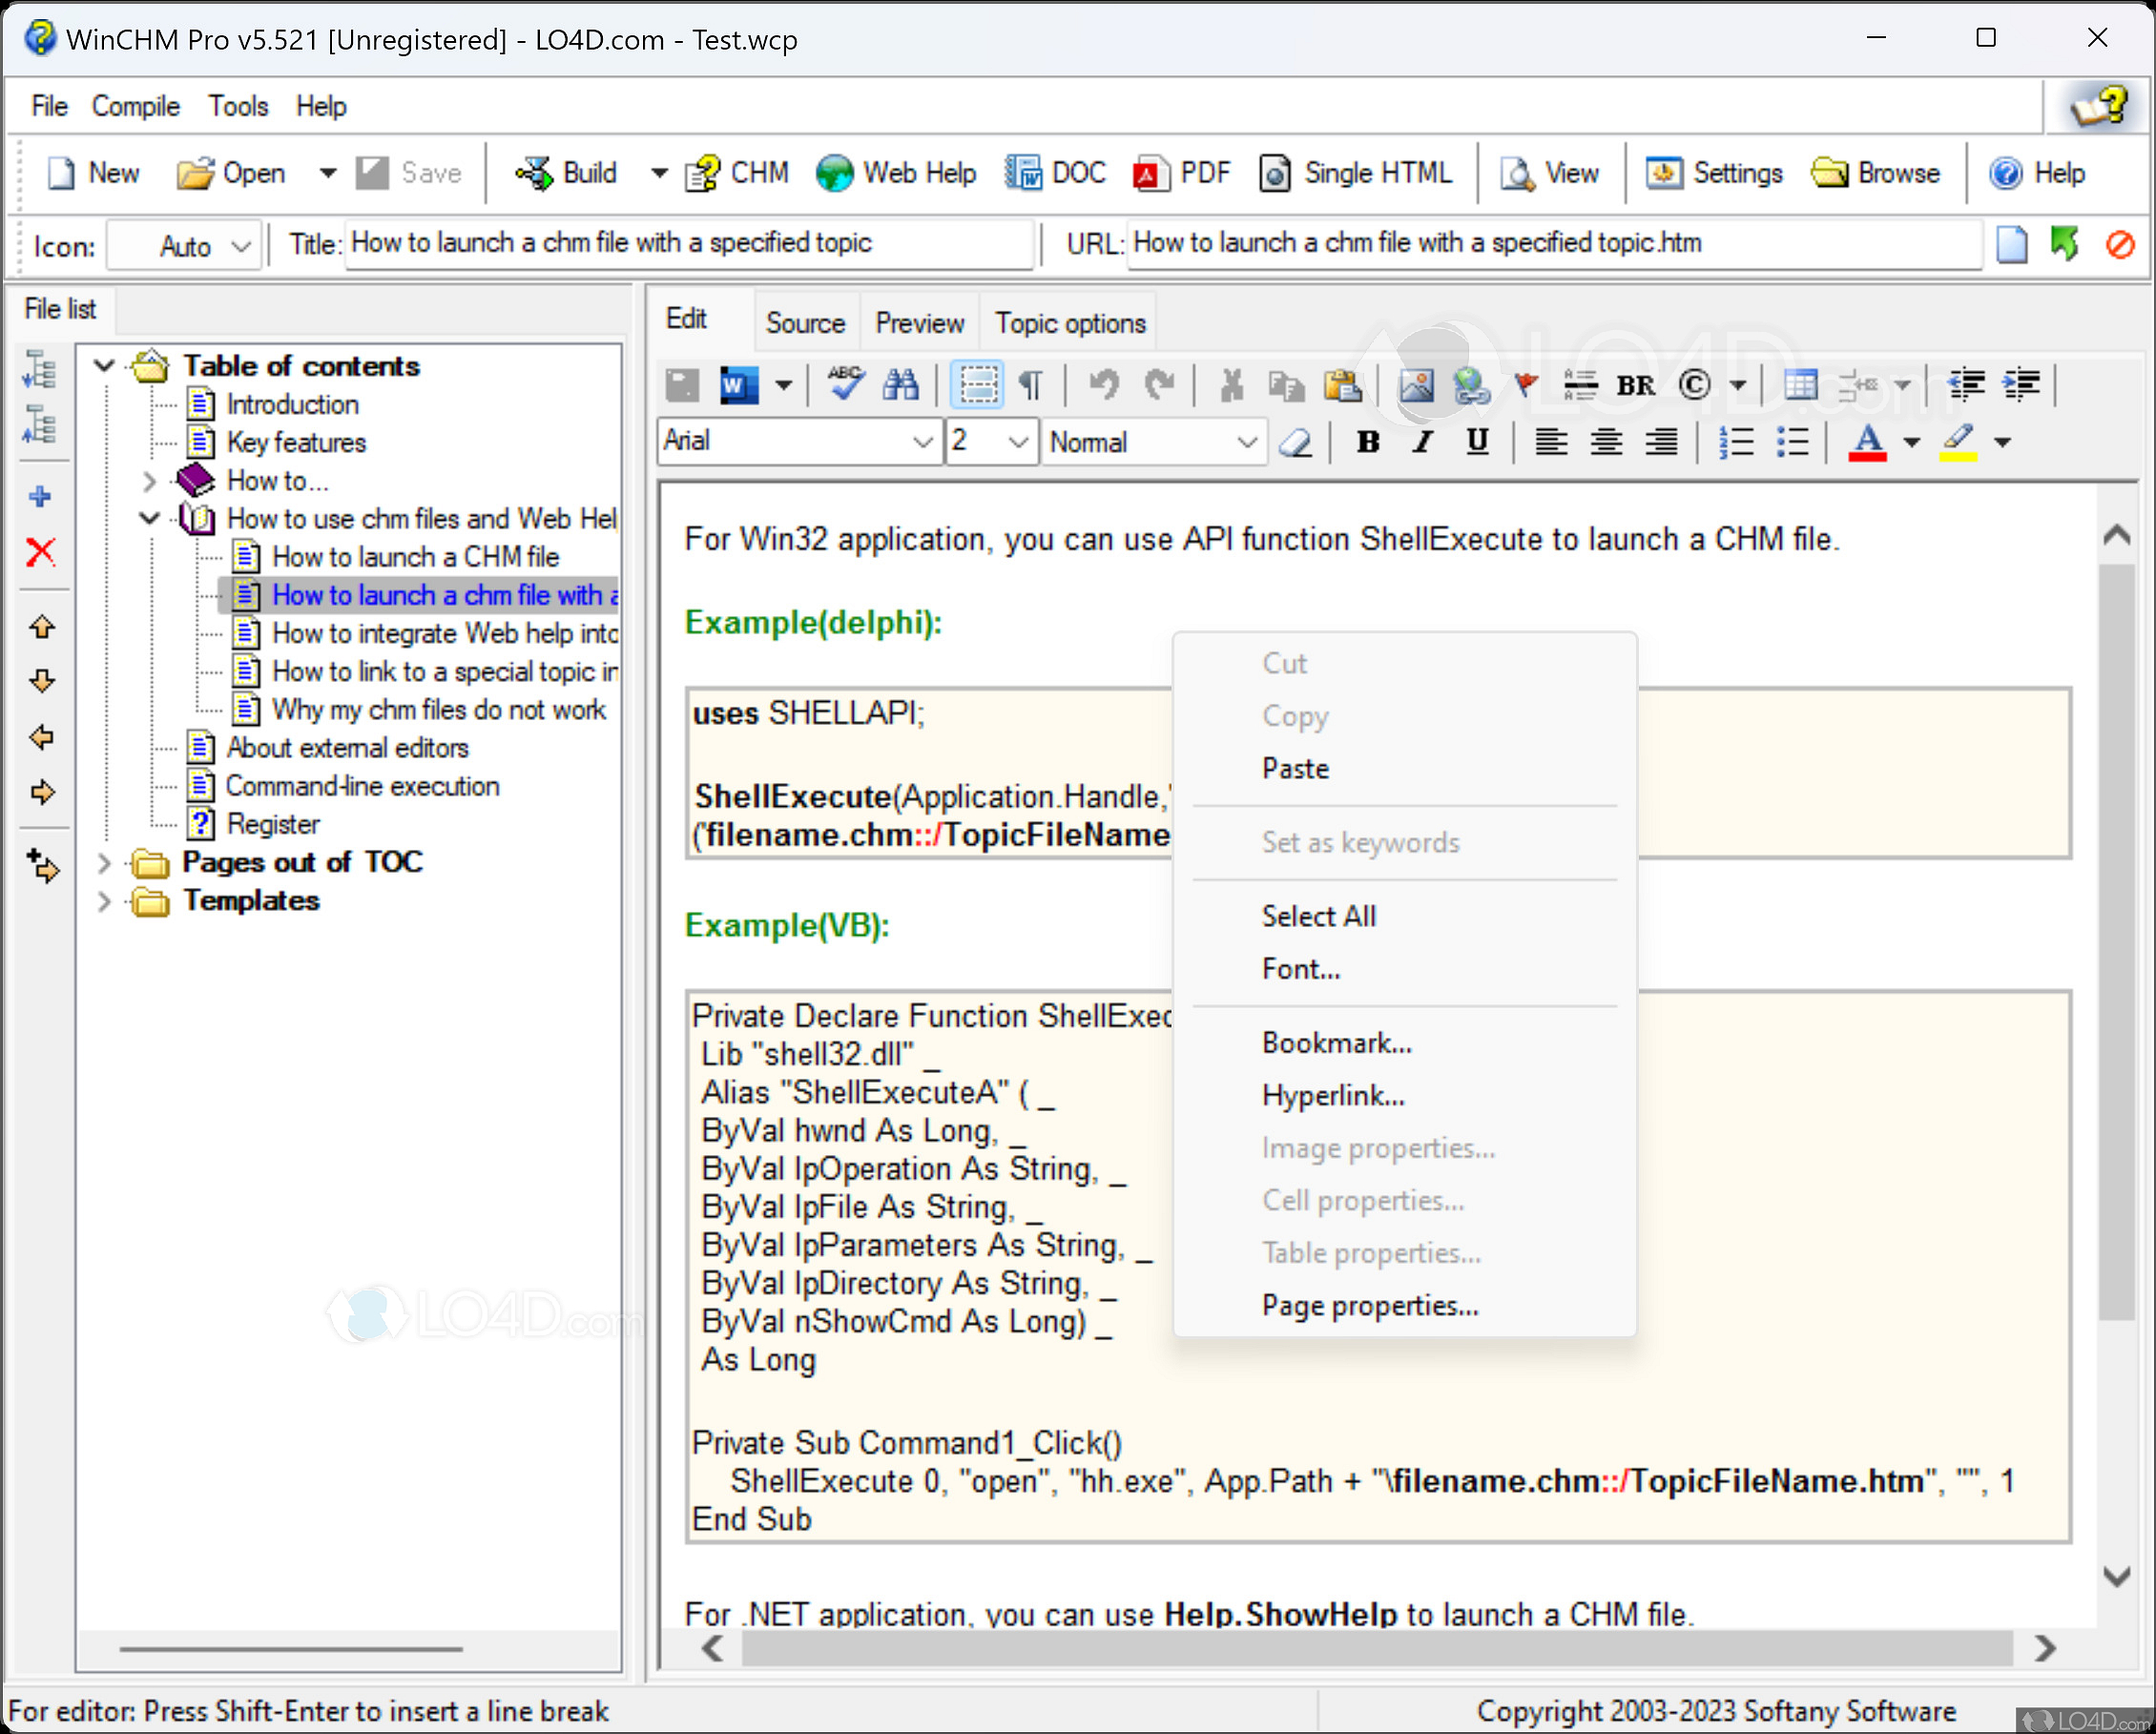Image resolution: width=2156 pixels, height=1734 pixels.
Task: Insert an image with the picture icon
Action: [x=1415, y=384]
